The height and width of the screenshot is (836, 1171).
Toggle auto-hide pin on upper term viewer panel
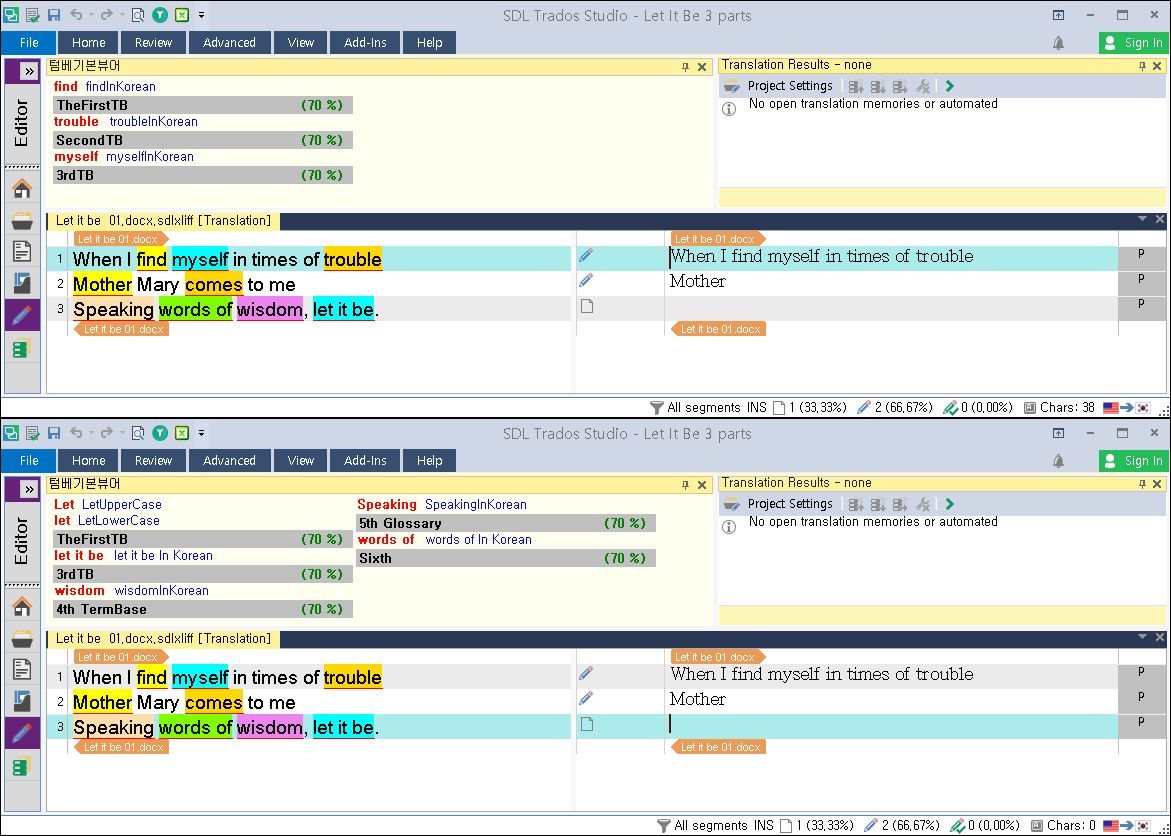pos(686,67)
